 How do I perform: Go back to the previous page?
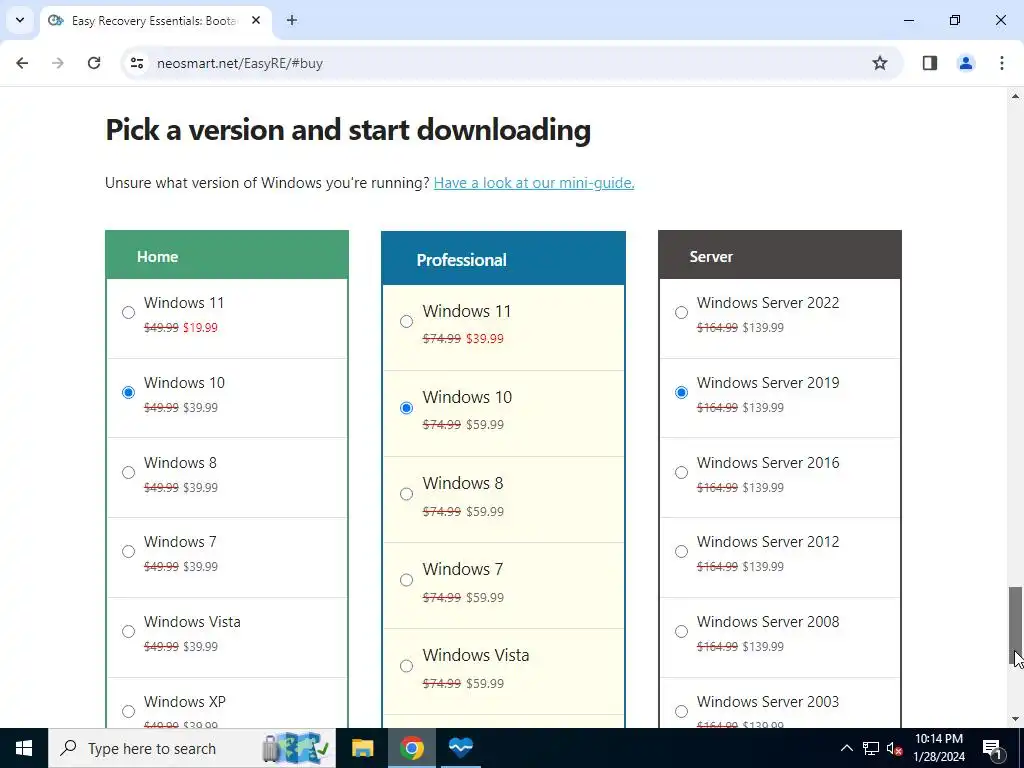point(22,63)
